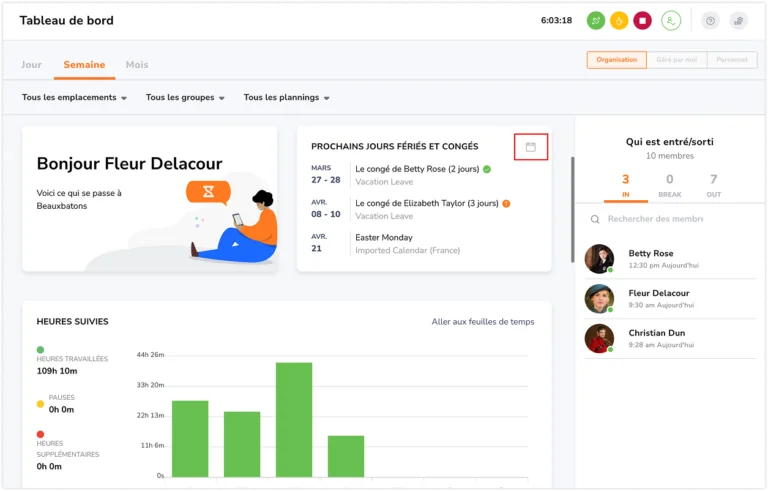Screen dimensions: 768x491
Task: Click the dashboard vertical scrollbar
Action: [572, 210]
